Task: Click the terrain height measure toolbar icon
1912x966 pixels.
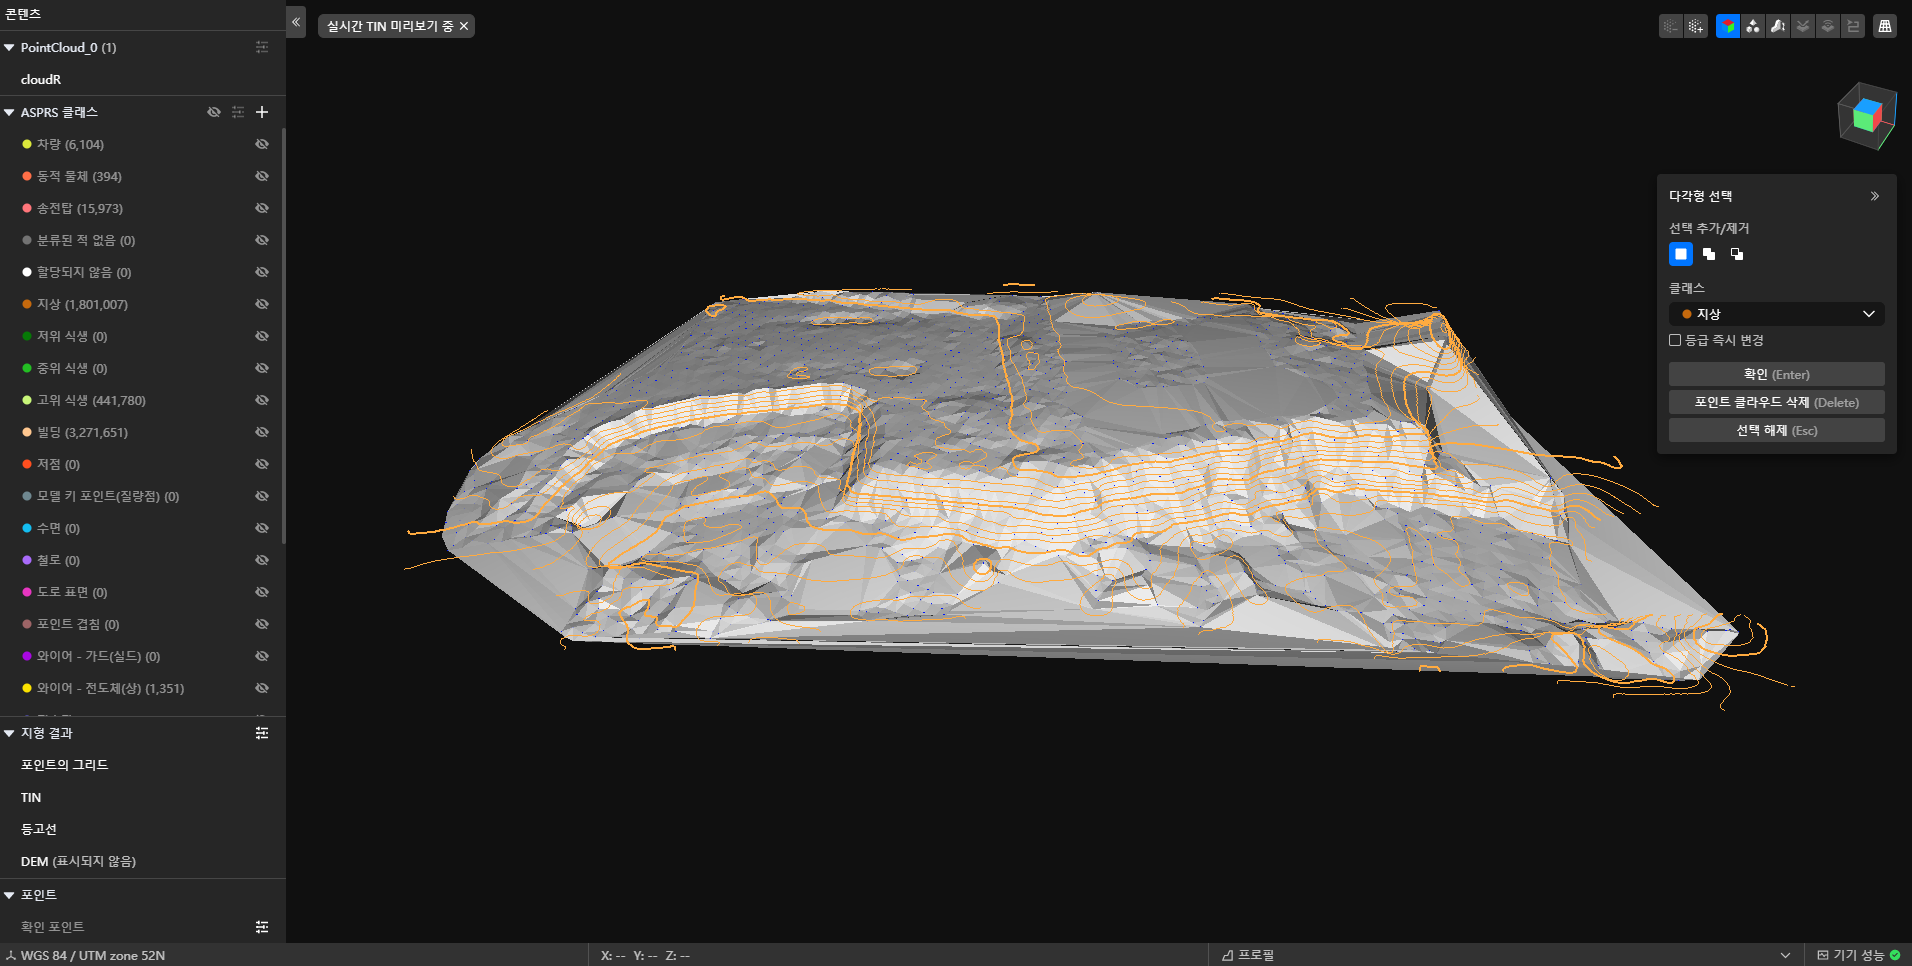Action: (1778, 27)
